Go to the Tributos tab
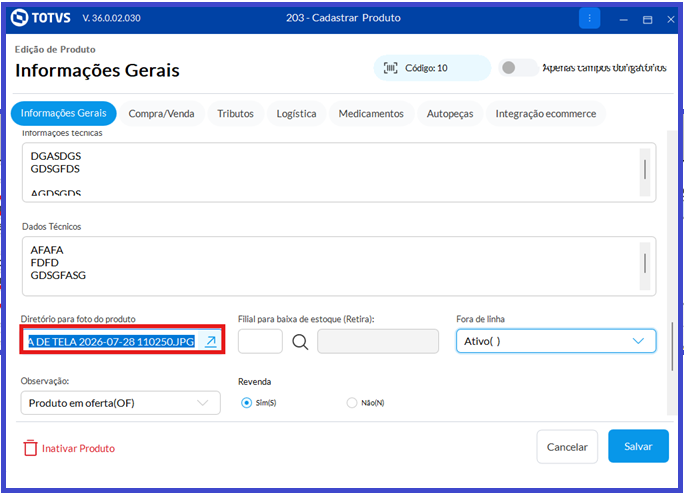 pyautogui.click(x=236, y=114)
